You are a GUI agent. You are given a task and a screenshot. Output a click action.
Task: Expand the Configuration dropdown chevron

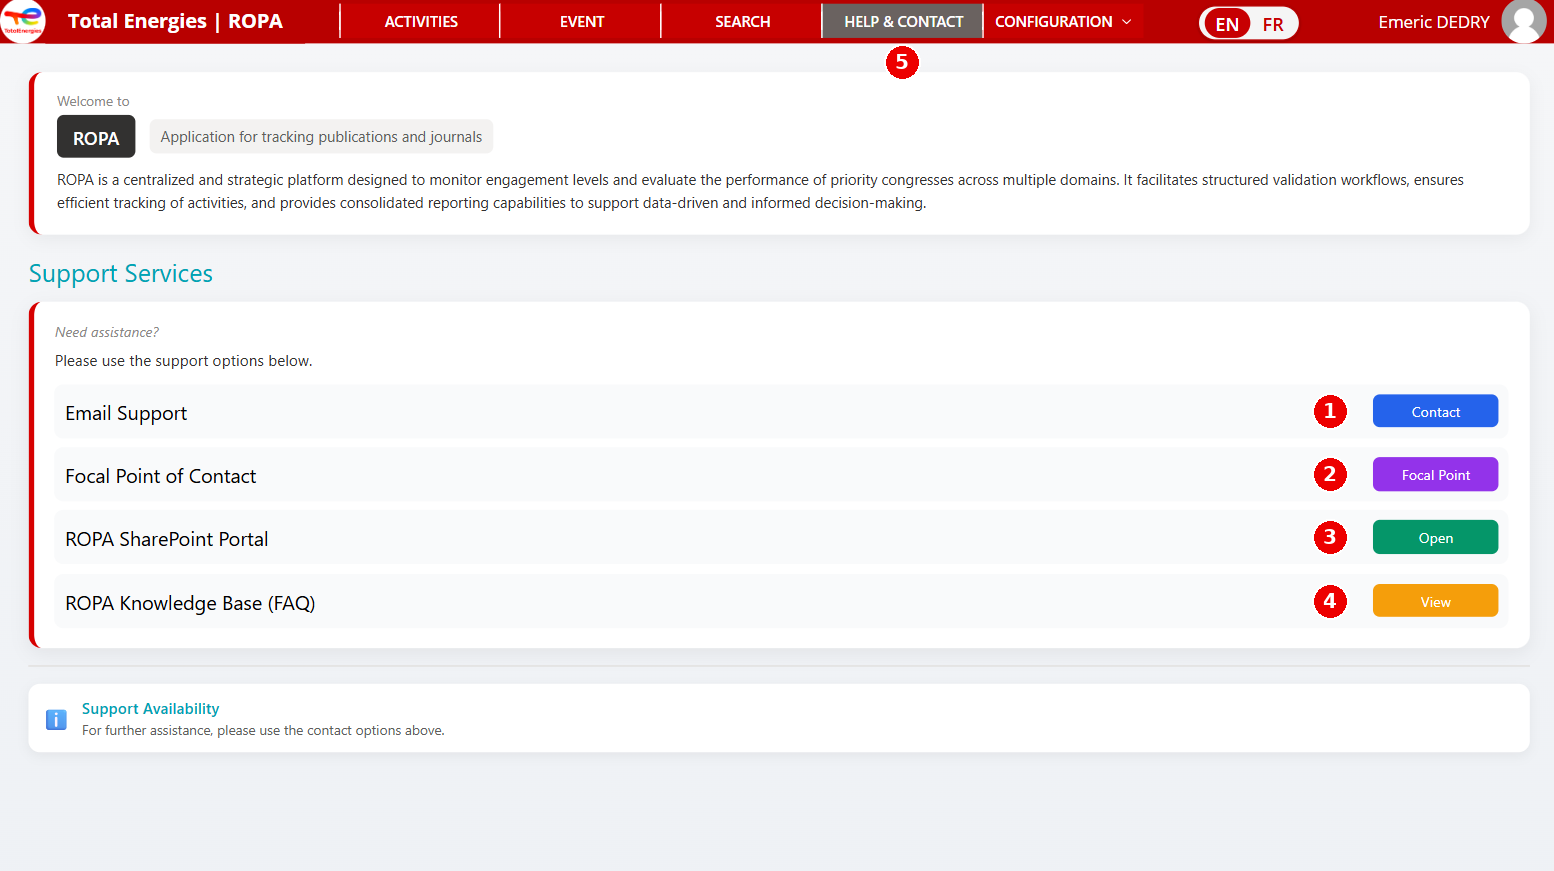pos(1127,22)
